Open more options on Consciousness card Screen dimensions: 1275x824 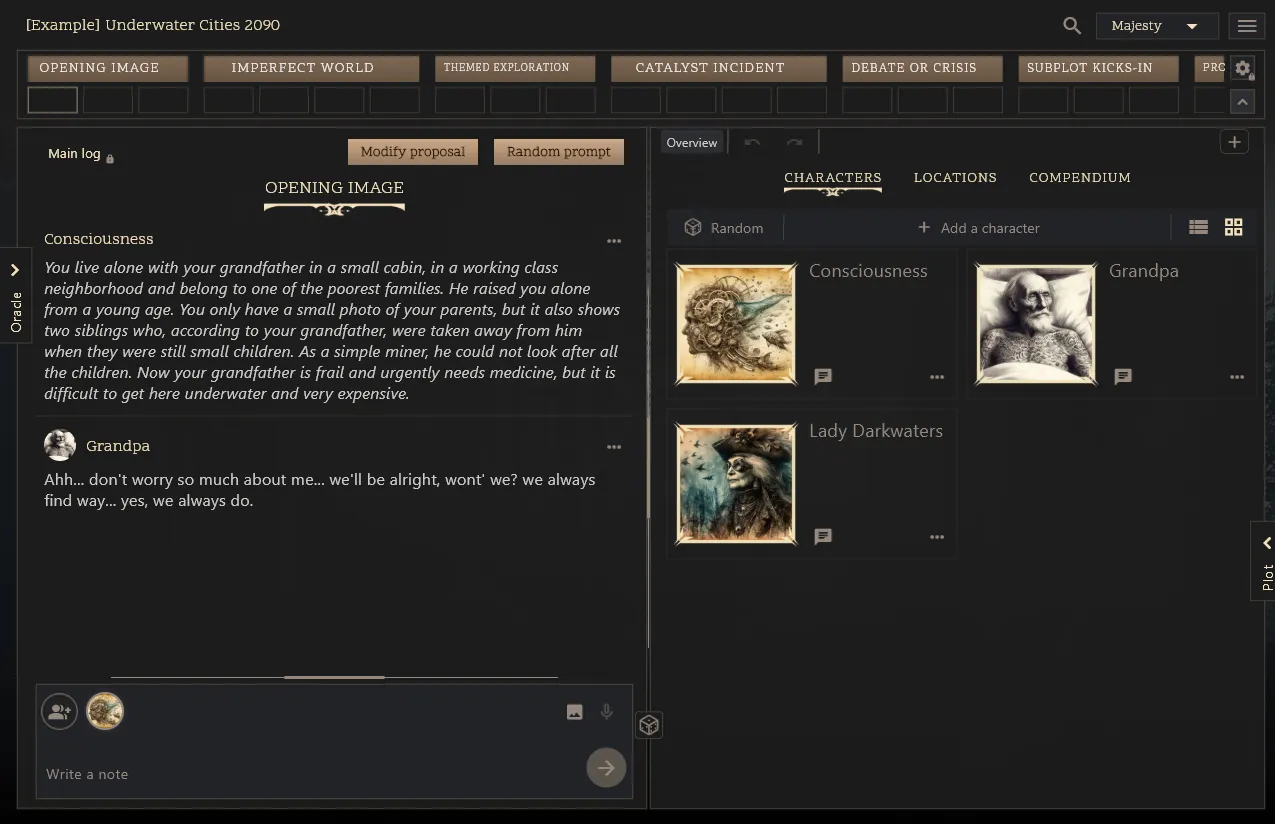tap(937, 378)
